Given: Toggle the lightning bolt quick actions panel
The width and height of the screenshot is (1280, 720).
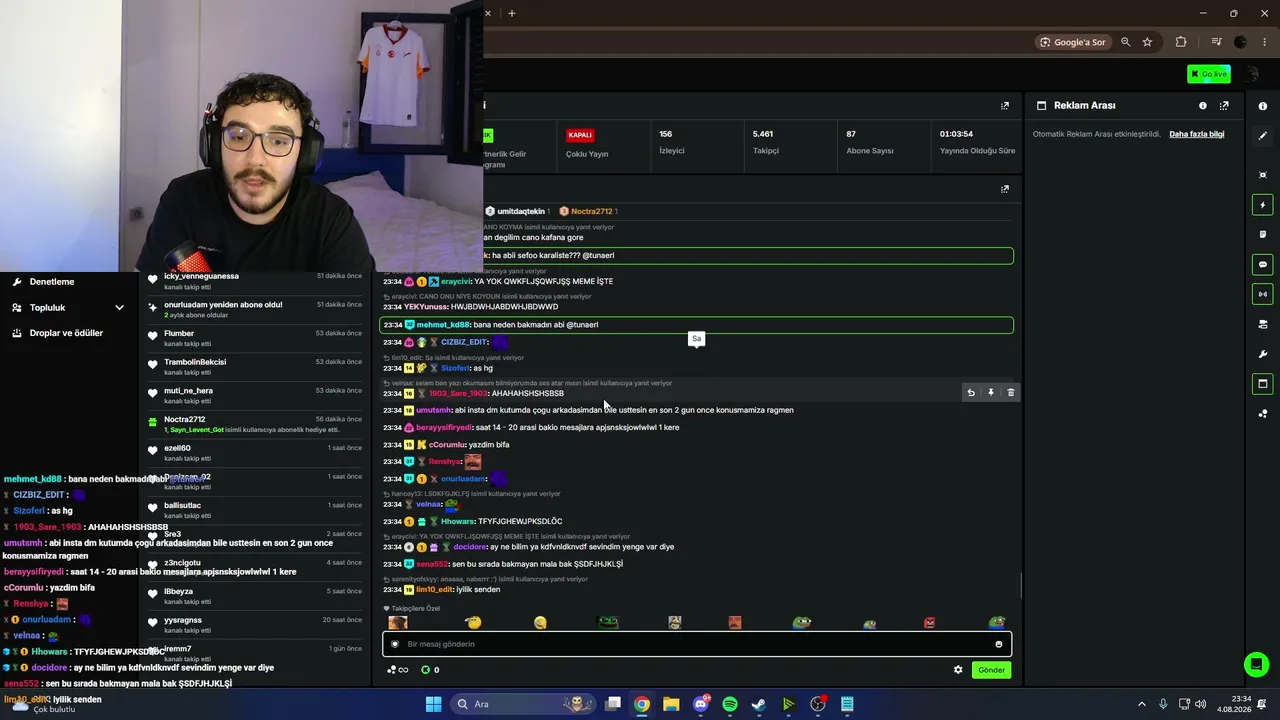Looking at the screenshot, I should click(1262, 205).
